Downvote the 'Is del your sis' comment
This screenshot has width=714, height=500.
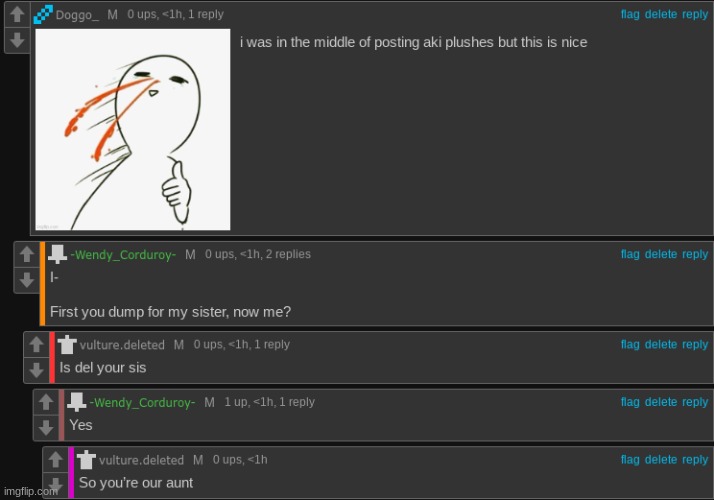point(36,370)
